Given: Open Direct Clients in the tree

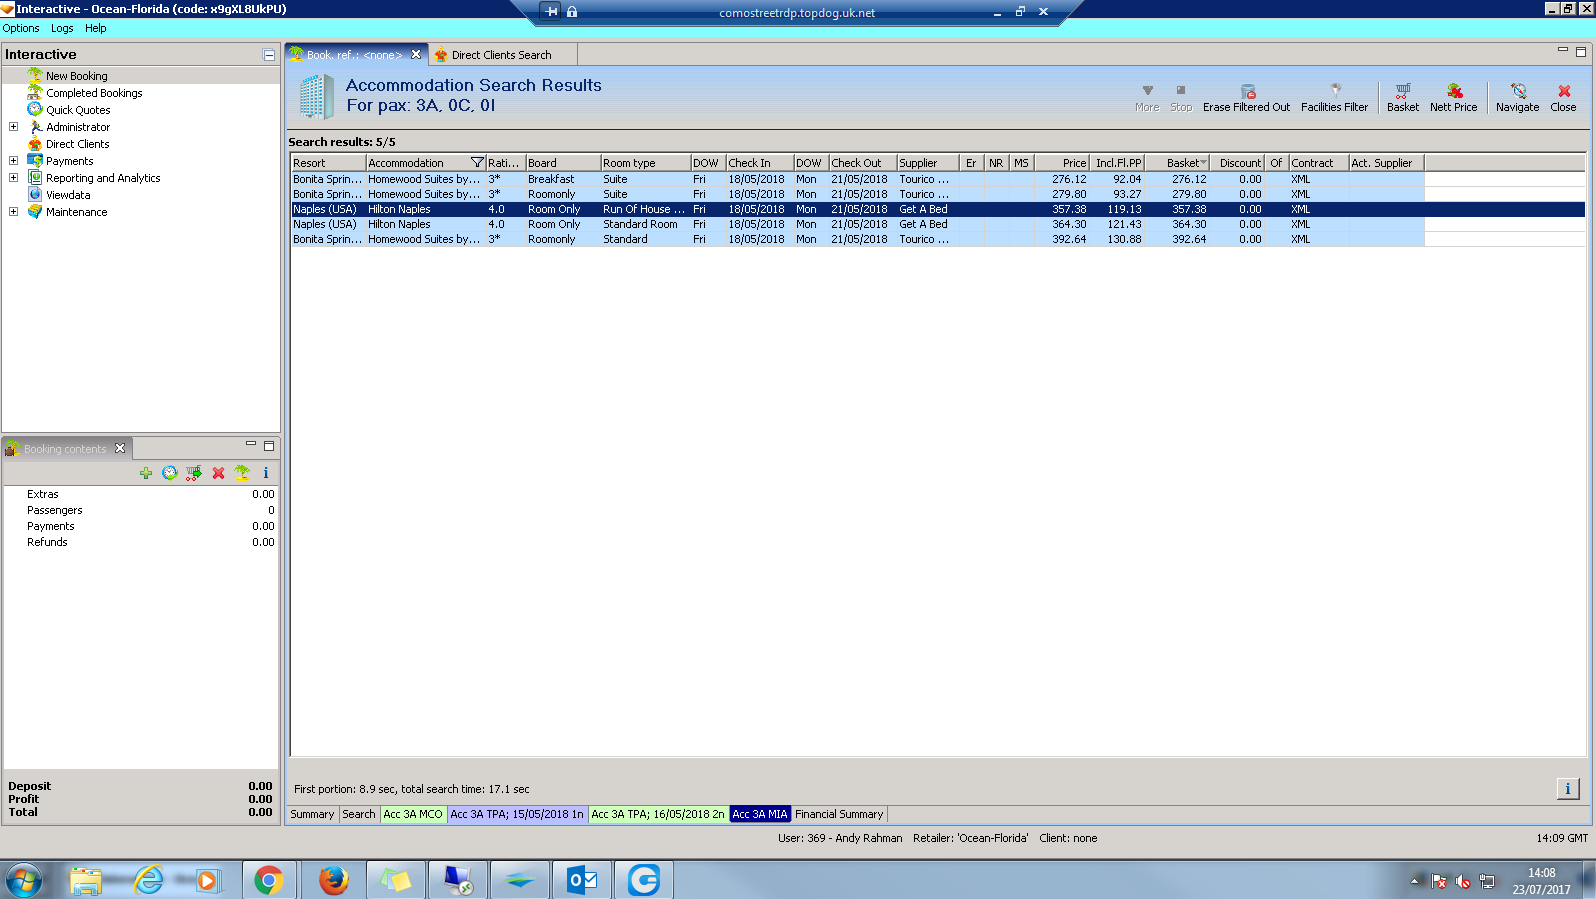Looking at the screenshot, I should click(x=78, y=144).
